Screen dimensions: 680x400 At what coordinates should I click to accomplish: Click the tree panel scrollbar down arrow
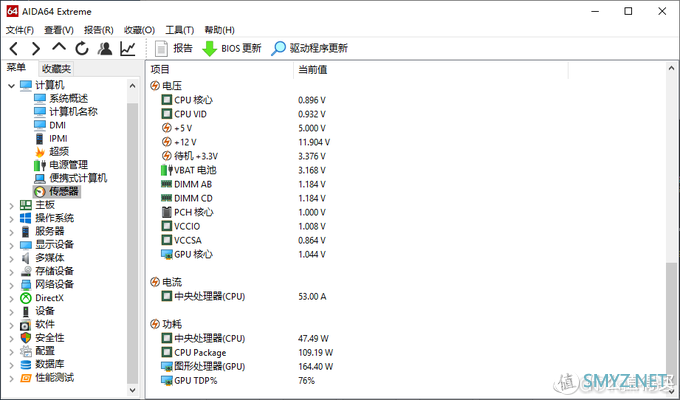(133, 390)
